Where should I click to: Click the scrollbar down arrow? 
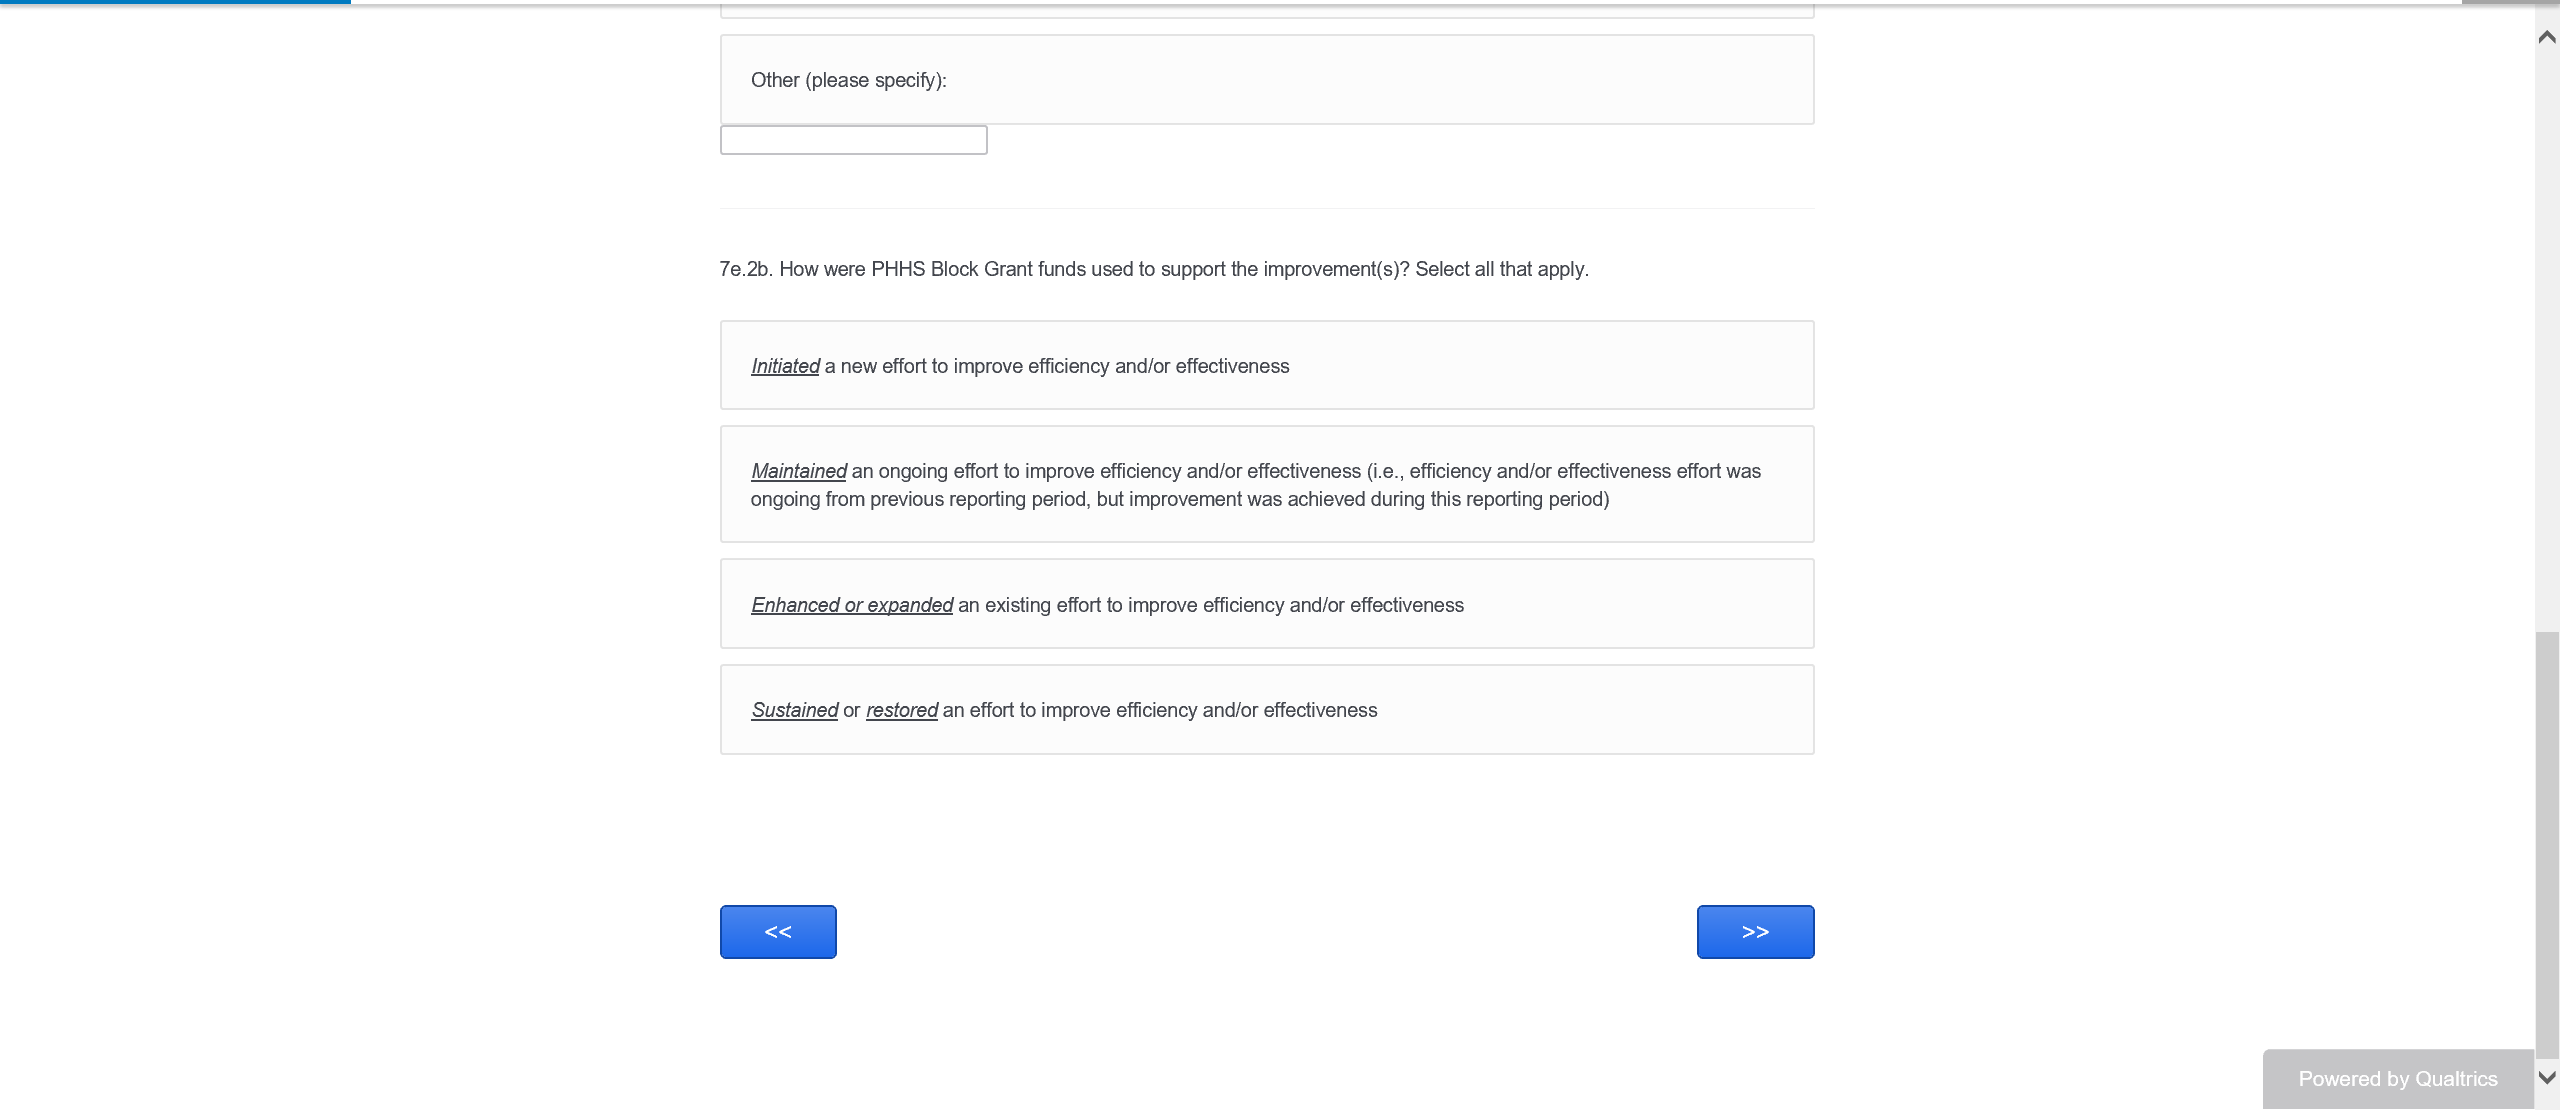click(x=2547, y=1078)
